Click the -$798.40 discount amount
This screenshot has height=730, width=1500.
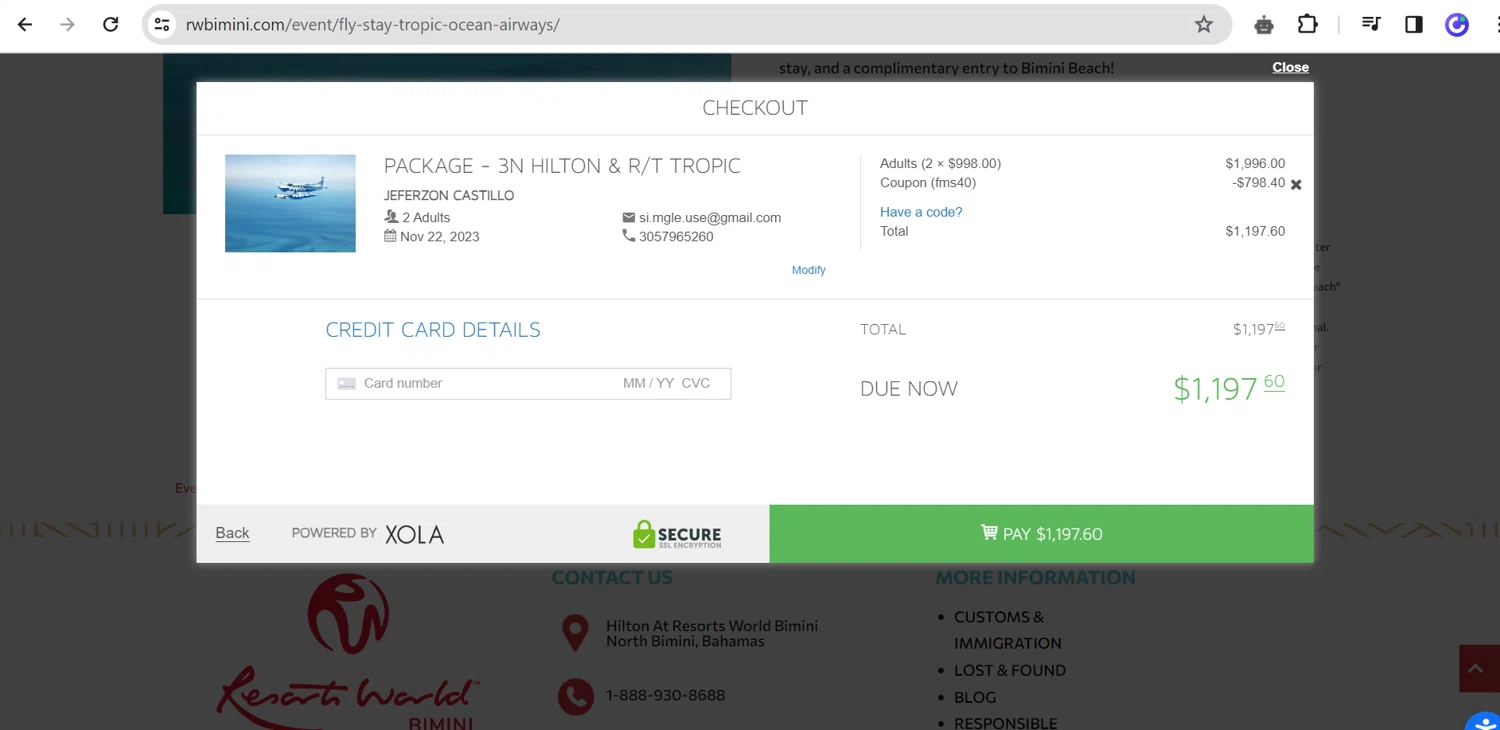(1259, 183)
